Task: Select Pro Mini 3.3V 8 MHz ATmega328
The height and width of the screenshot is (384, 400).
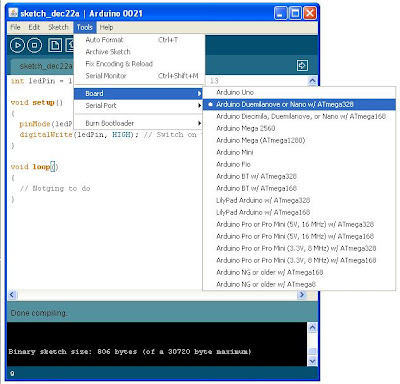Action: coord(299,248)
